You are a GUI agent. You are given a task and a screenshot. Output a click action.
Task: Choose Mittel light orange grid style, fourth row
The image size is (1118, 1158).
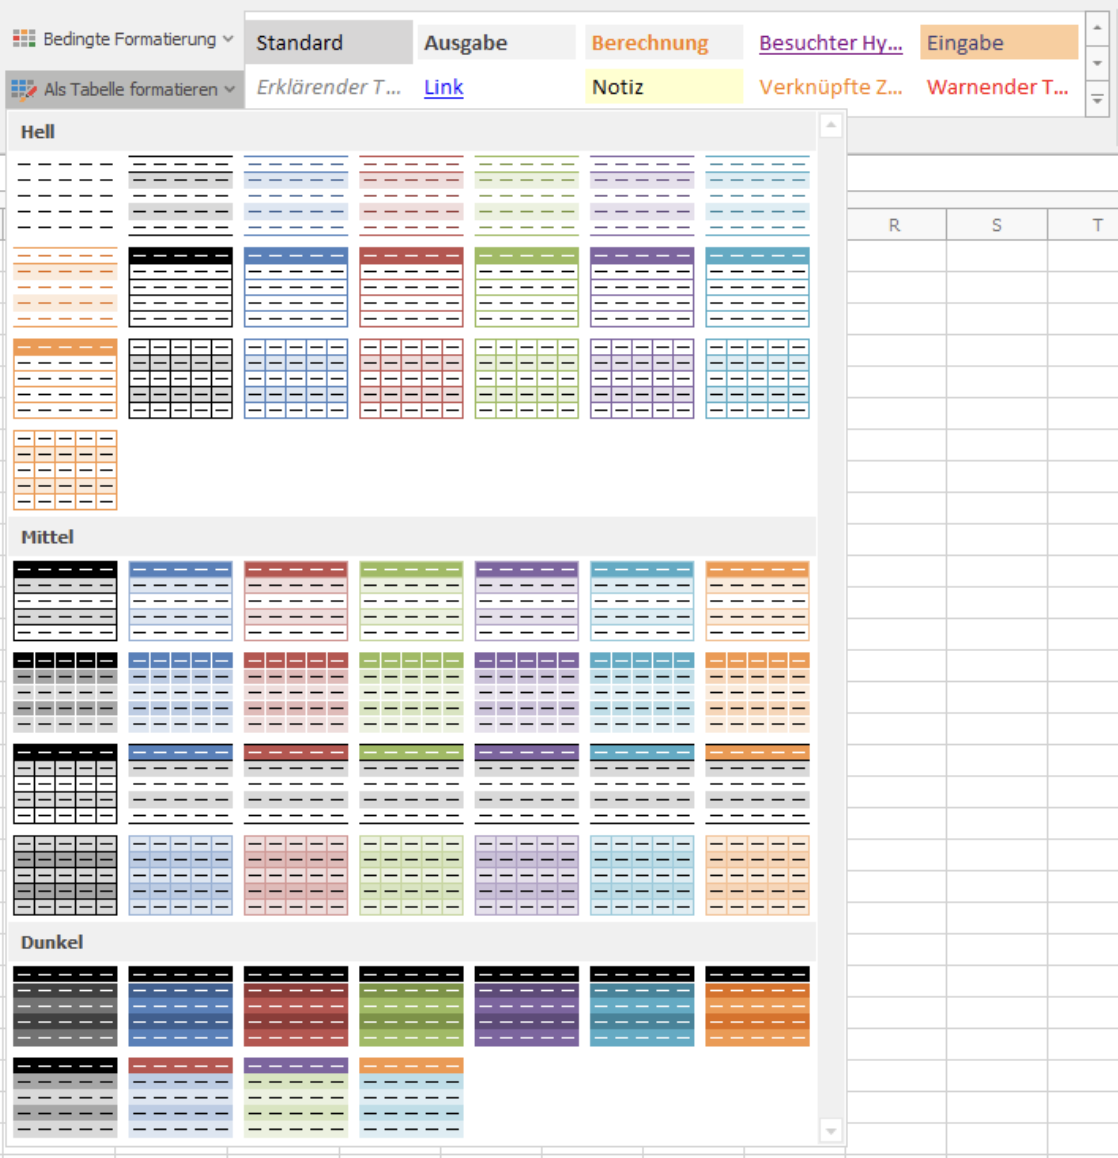click(x=758, y=876)
